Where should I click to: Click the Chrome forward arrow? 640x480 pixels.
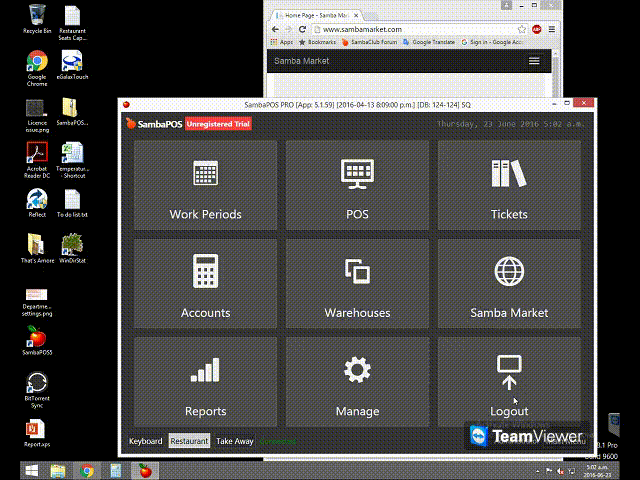[x=289, y=29]
